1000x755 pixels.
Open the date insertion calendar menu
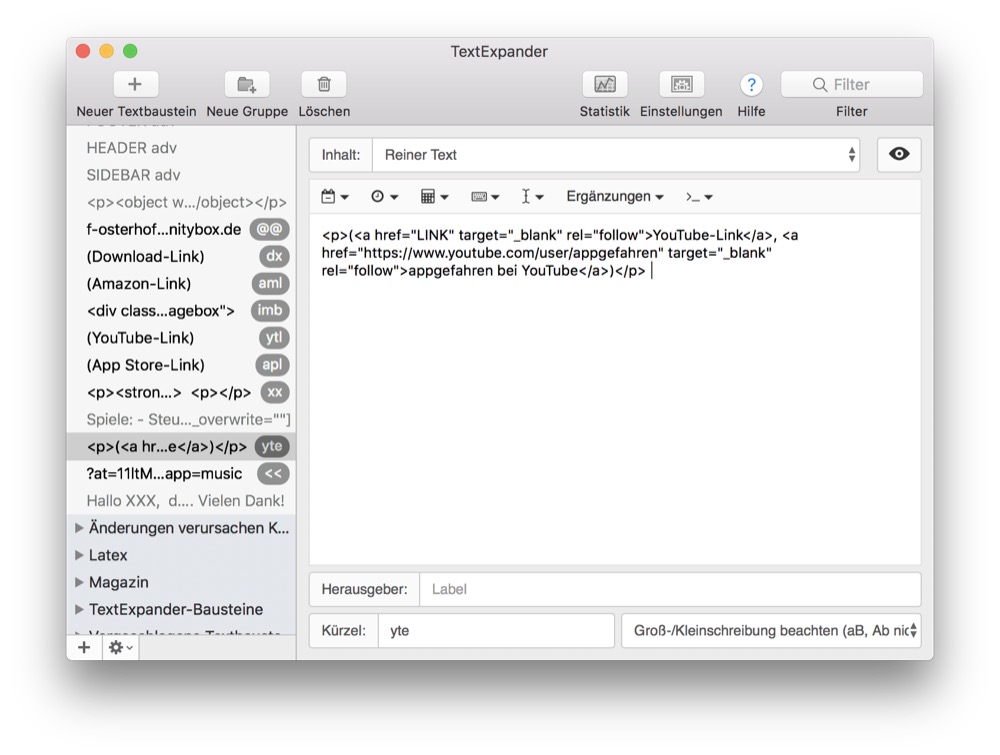[x=335, y=197]
